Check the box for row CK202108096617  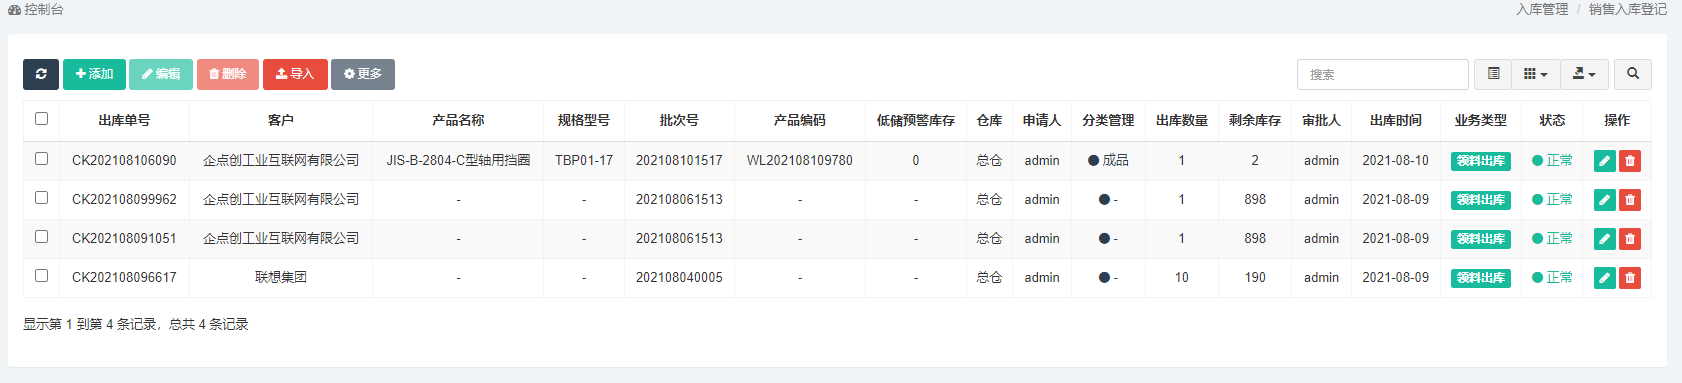(41, 276)
